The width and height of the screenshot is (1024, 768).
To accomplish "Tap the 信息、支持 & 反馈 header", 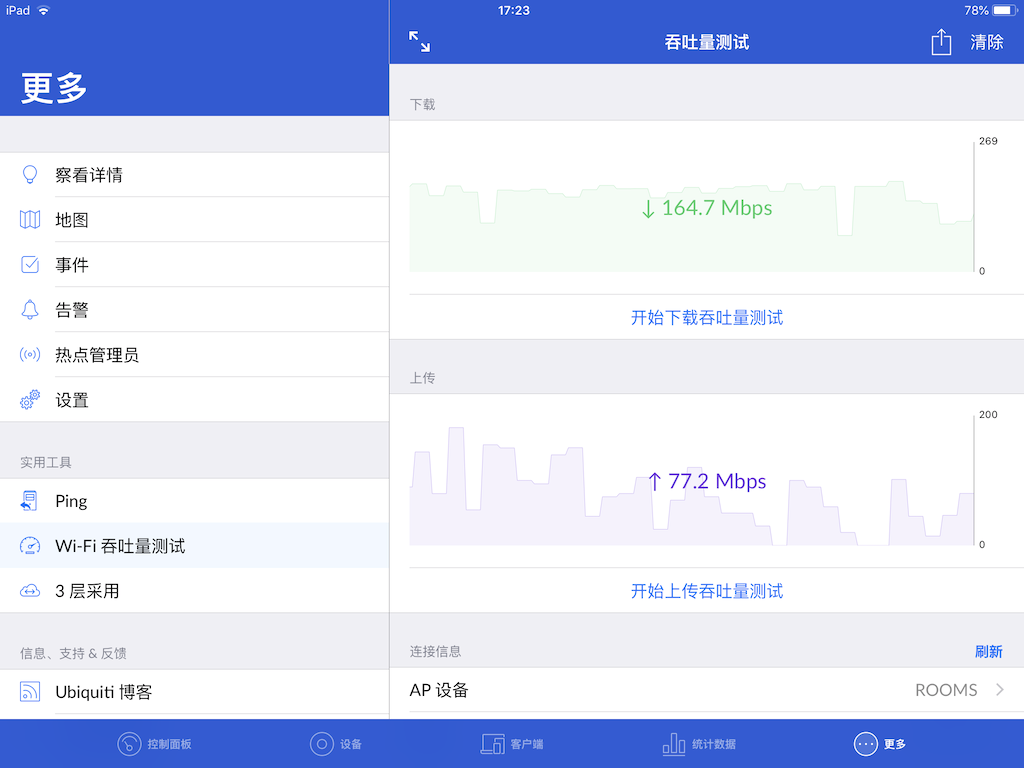I will tap(73, 653).
